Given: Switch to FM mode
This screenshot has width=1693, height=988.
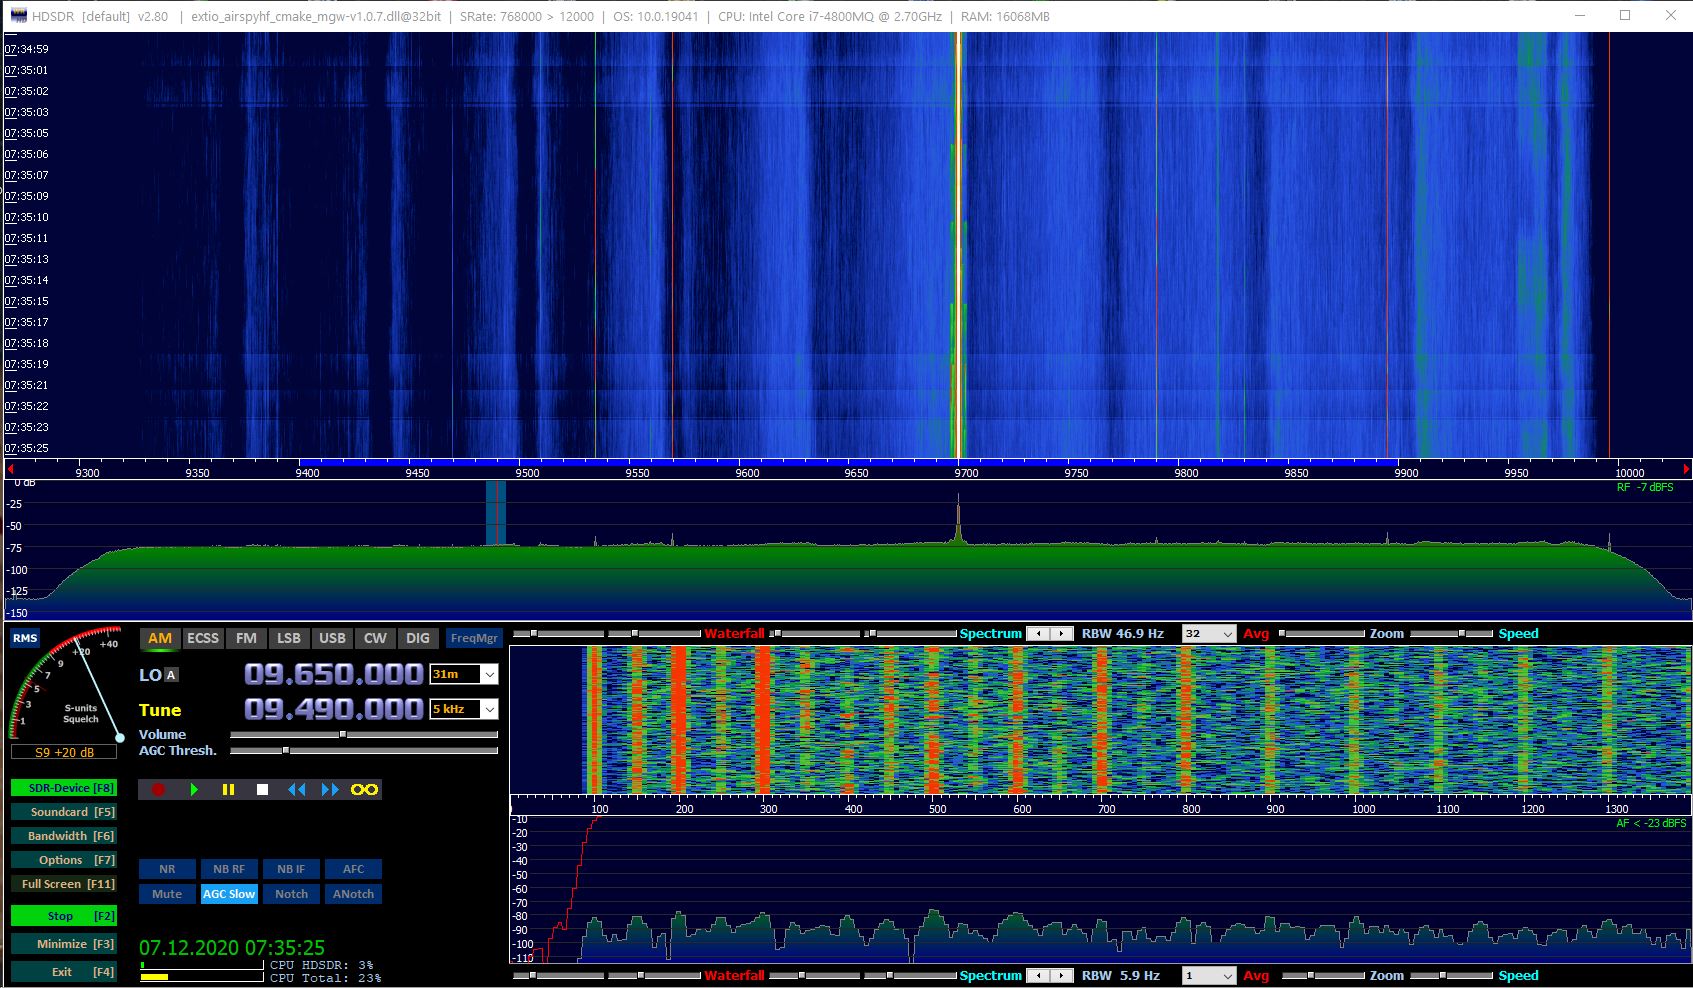Looking at the screenshot, I should point(246,638).
